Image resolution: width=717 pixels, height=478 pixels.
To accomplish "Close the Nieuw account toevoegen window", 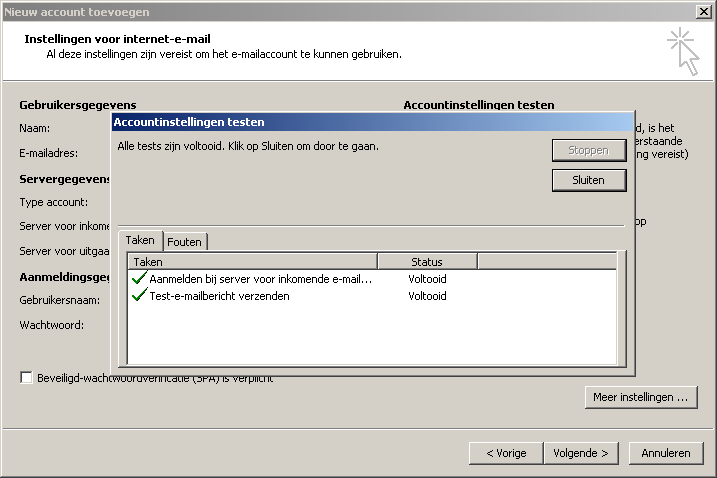I will 703,10.
